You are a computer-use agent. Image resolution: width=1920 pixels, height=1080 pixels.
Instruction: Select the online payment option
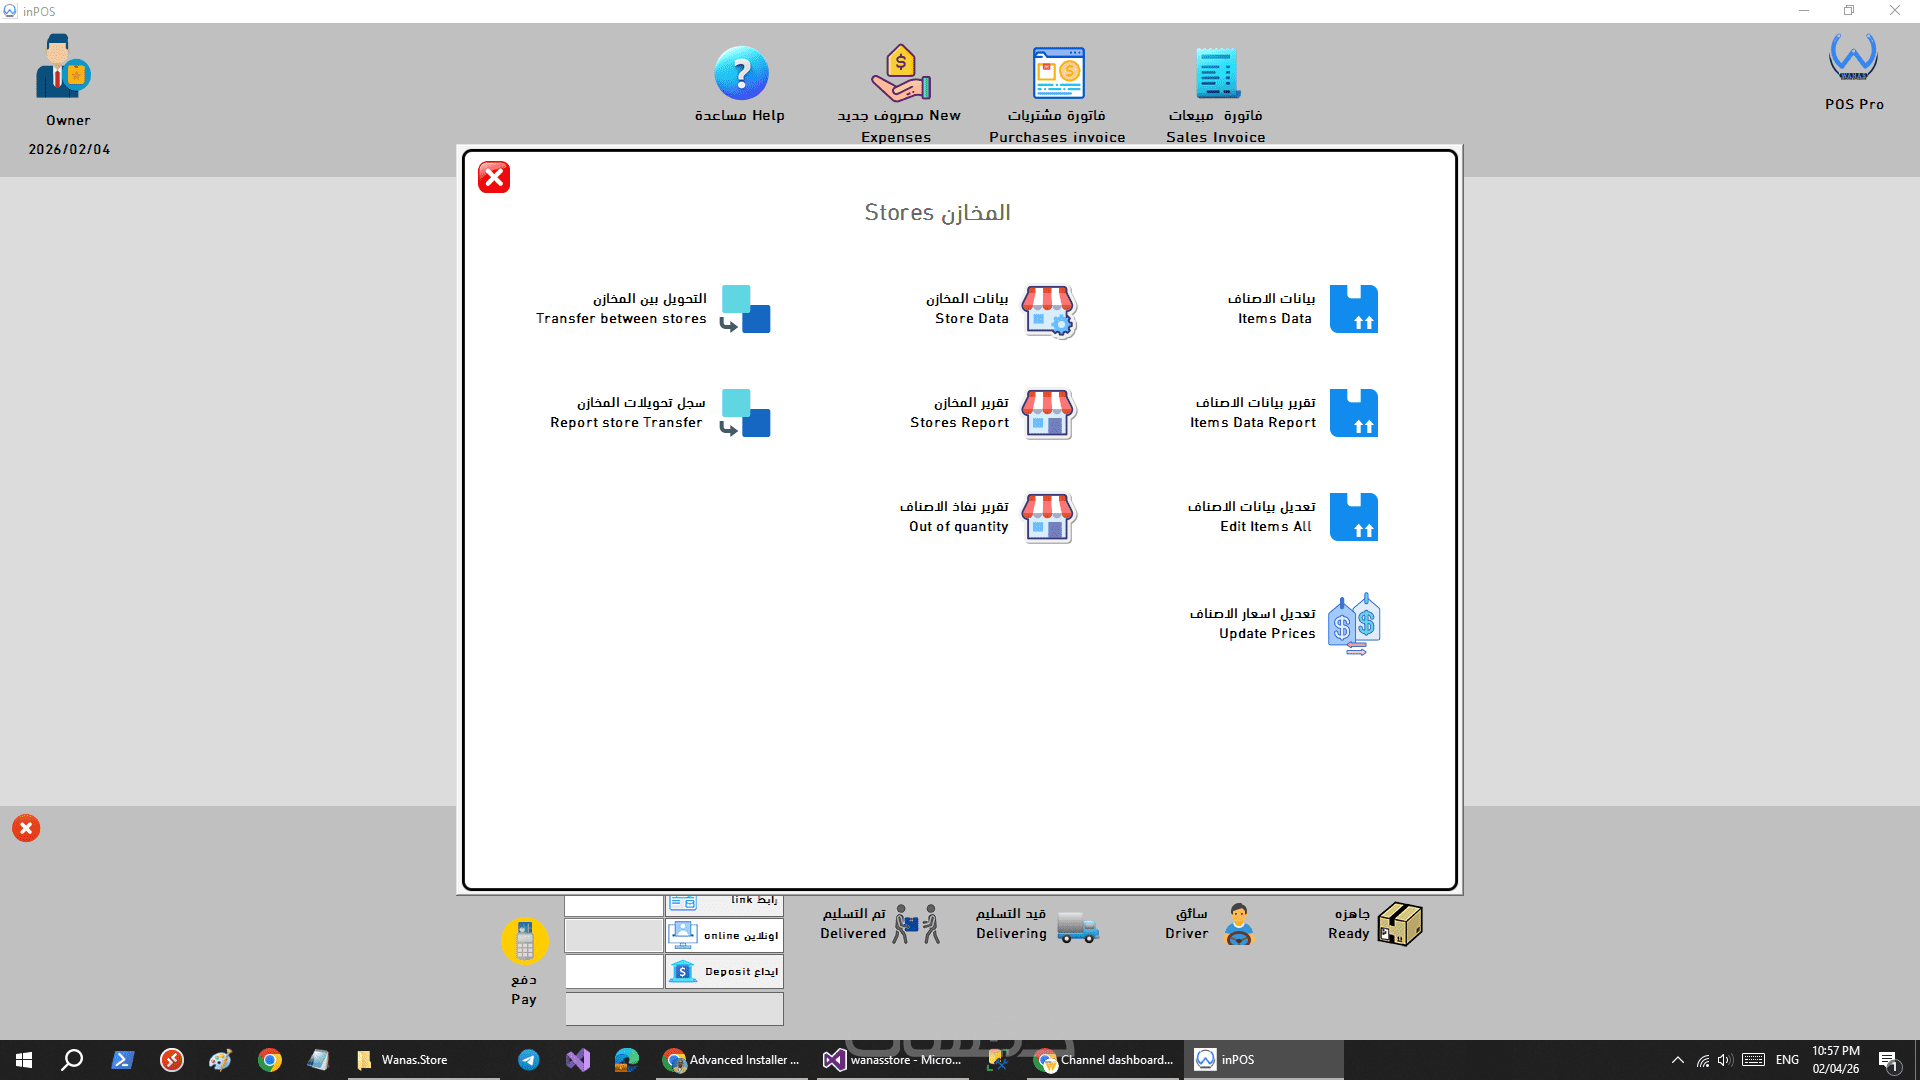724,936
